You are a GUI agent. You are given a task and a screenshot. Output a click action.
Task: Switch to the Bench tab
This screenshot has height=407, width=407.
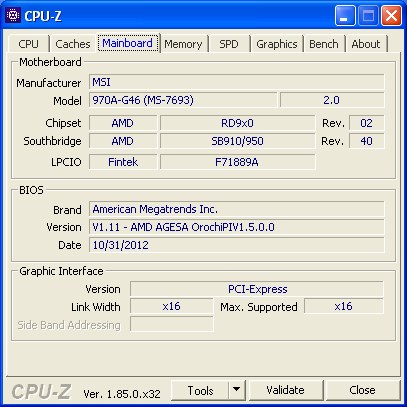tap(324, 44)
